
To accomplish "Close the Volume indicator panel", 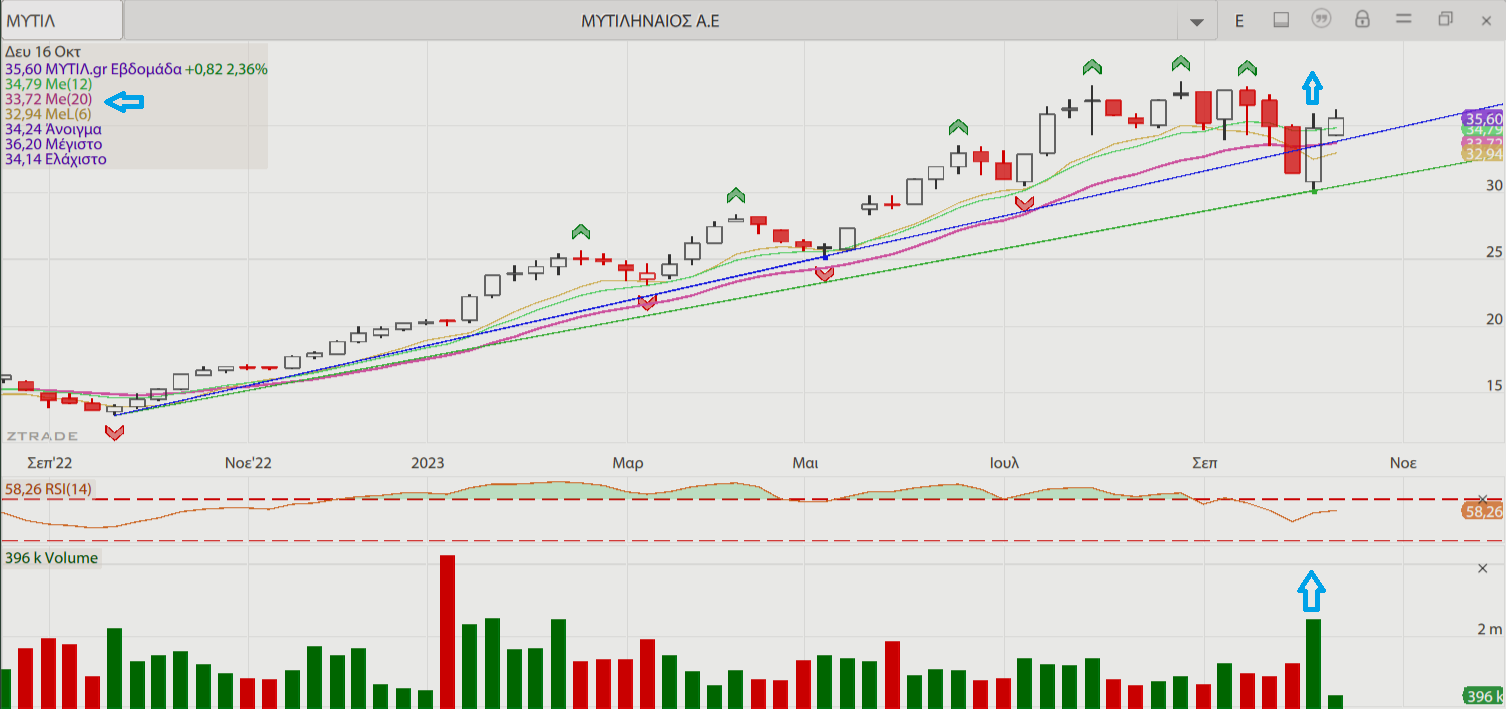I will 1483,568.
